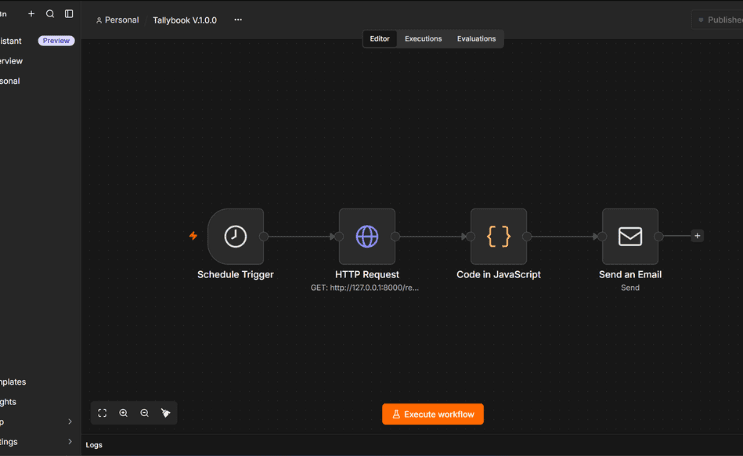Click the Tallybook V.1.0.0 workflow name
The image size is (743, 456).
click(x=185, y=20)
